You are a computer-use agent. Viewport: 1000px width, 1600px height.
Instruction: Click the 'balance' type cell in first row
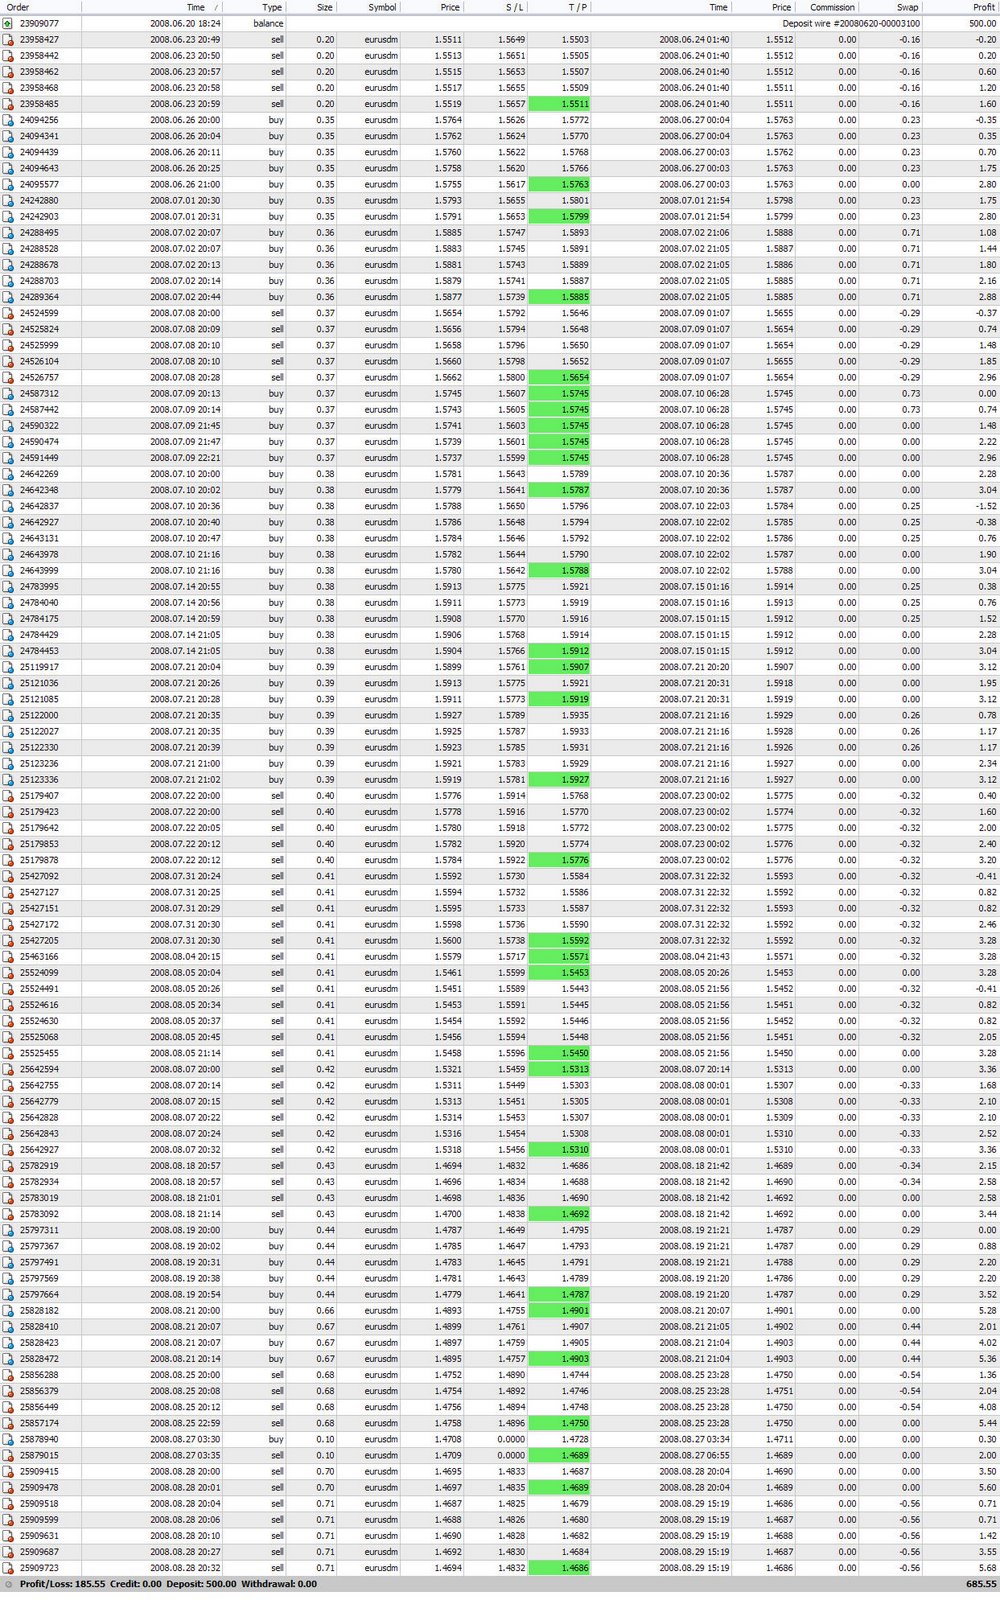tap(268, 23)
